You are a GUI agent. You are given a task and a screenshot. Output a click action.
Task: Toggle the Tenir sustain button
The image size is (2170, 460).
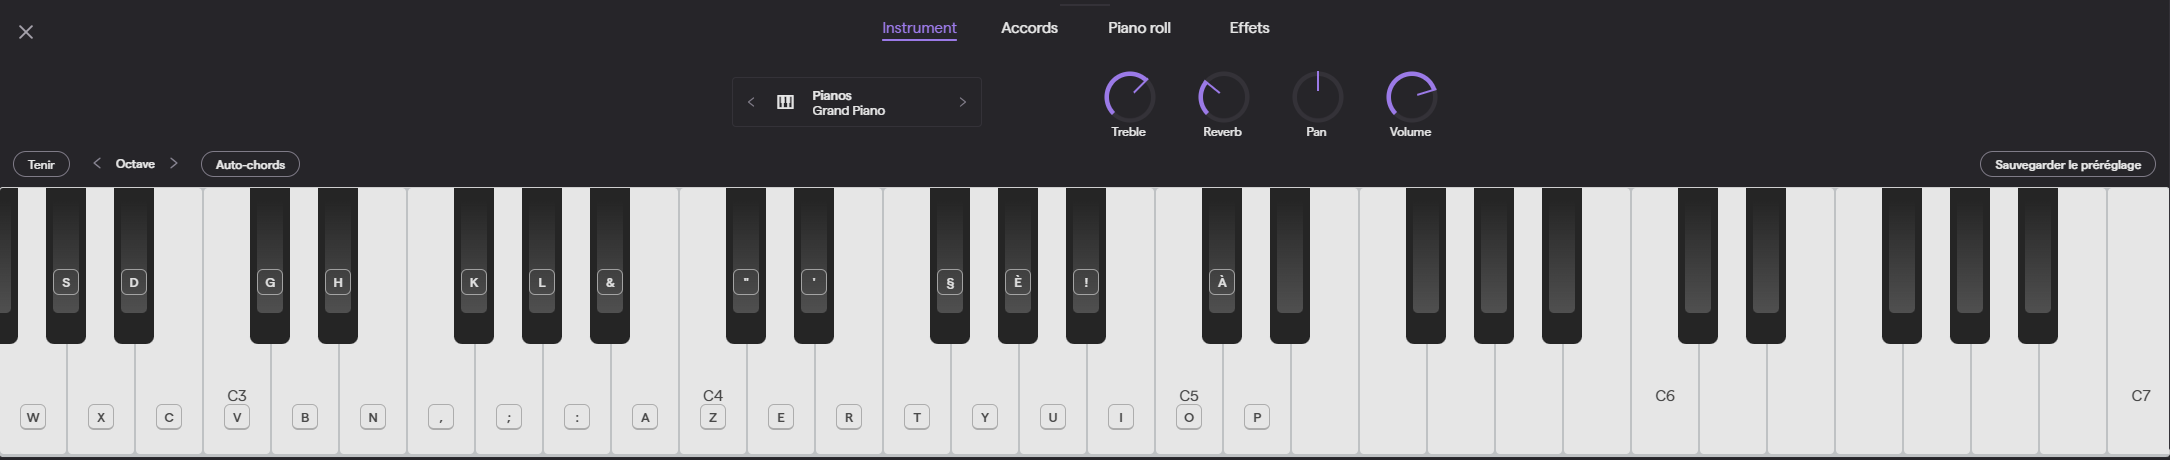click(41, 164)
